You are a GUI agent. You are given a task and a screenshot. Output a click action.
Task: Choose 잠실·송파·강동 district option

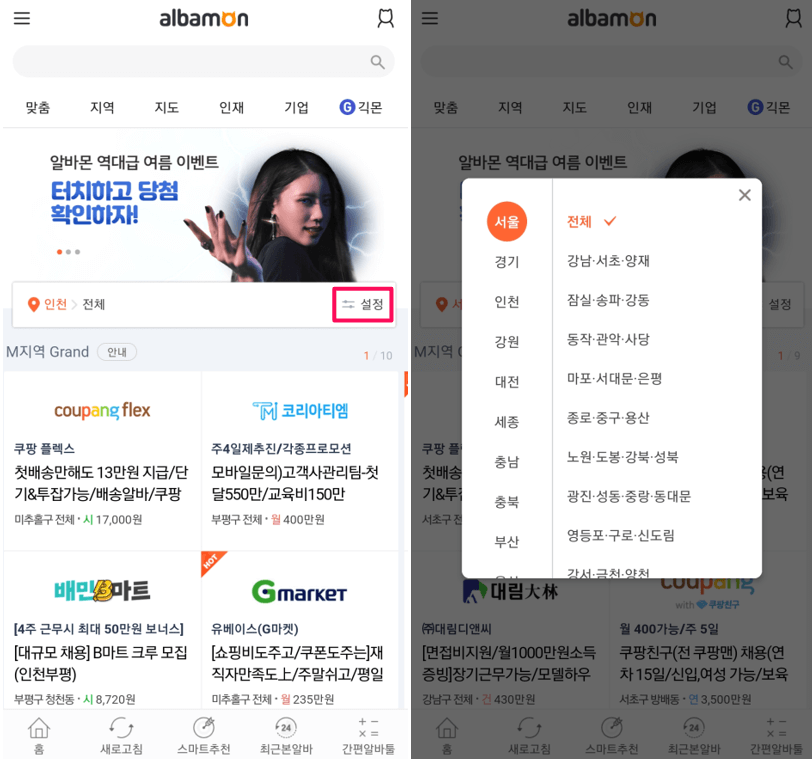[x=608, y=300]
